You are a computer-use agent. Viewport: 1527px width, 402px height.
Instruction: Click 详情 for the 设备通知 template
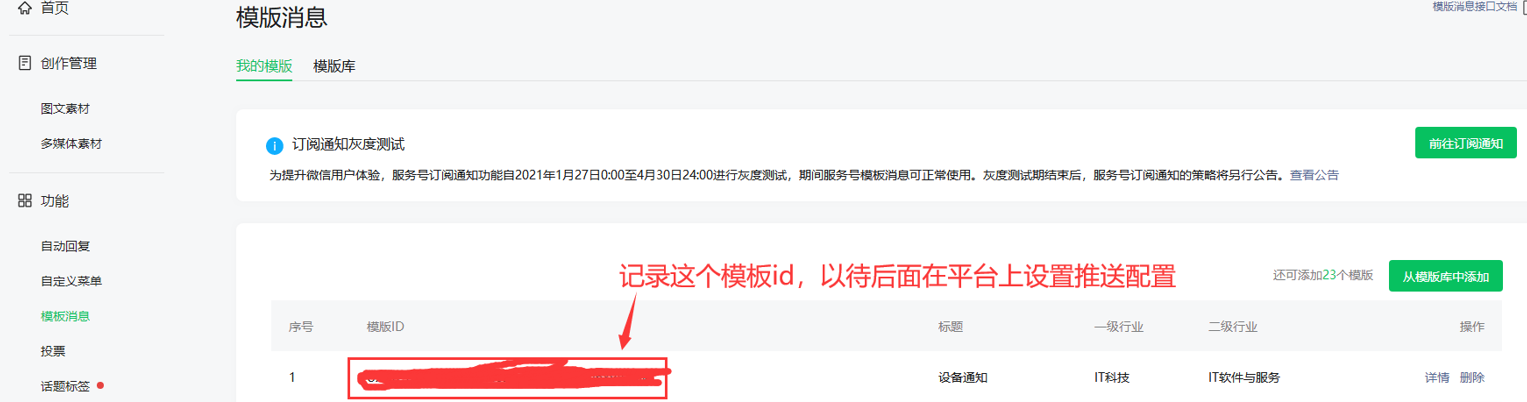[1437, 377]
